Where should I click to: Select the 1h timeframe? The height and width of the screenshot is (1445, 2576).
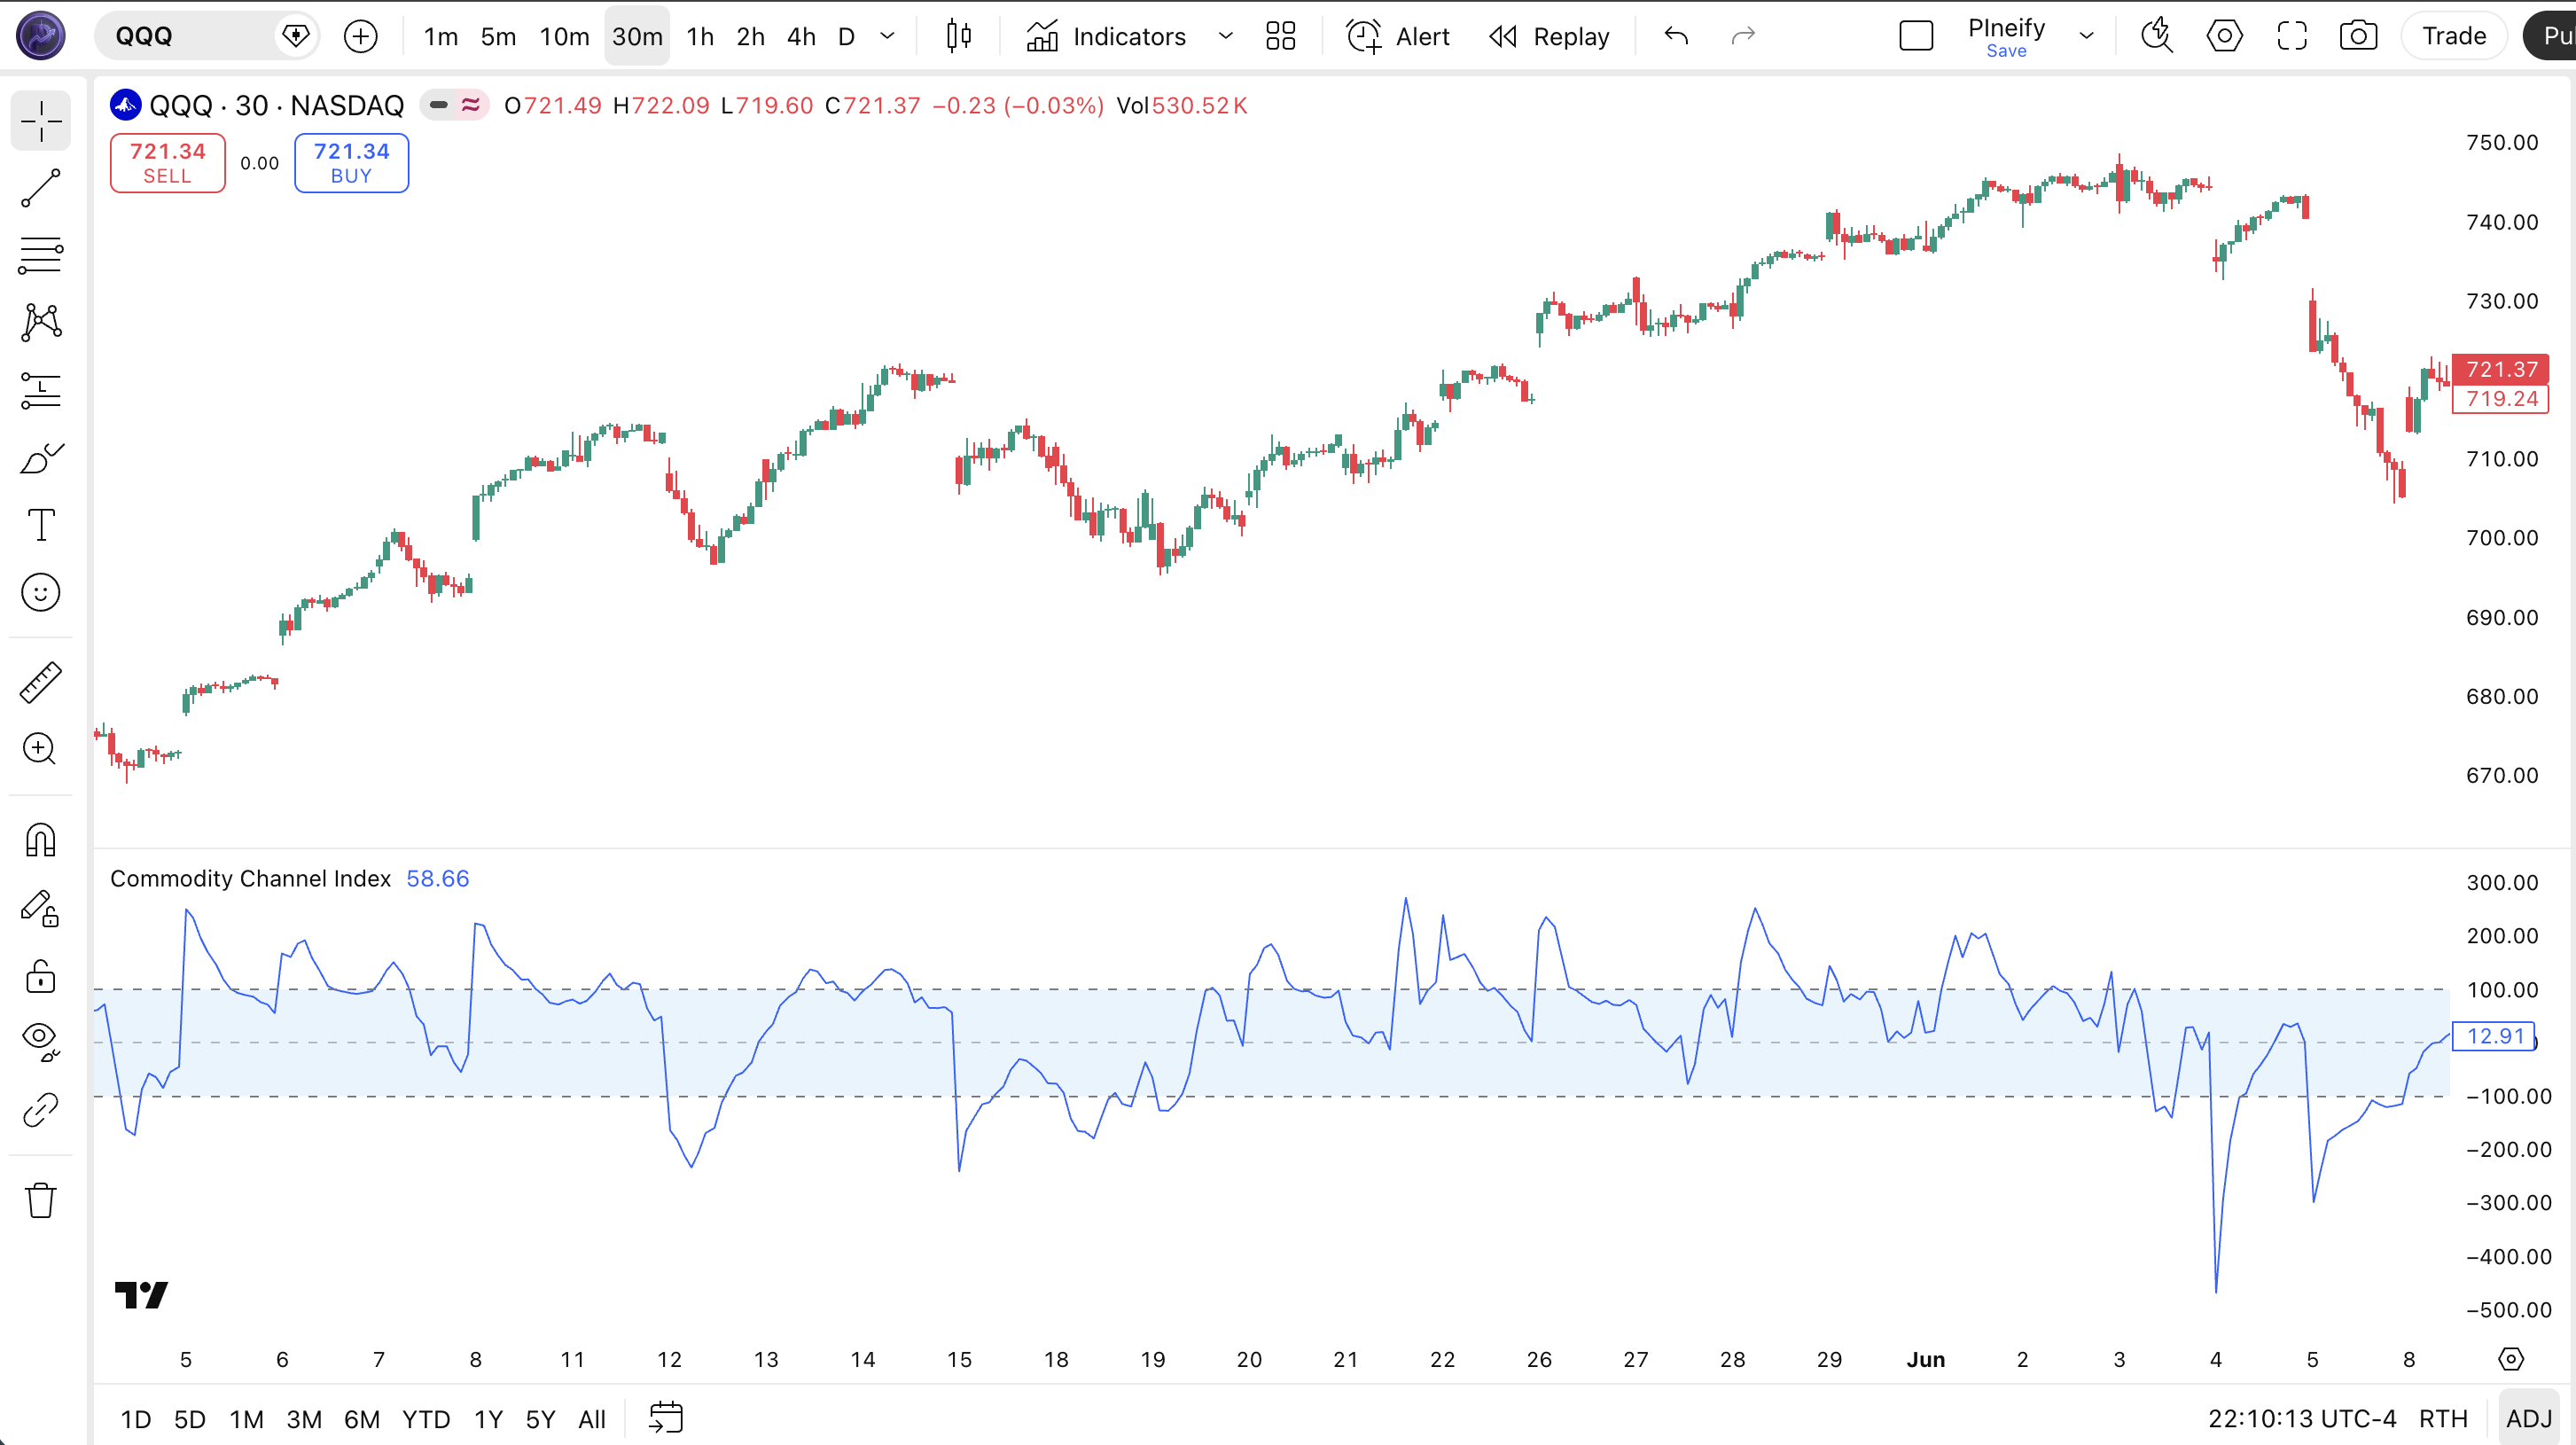(x=700, y=37)
